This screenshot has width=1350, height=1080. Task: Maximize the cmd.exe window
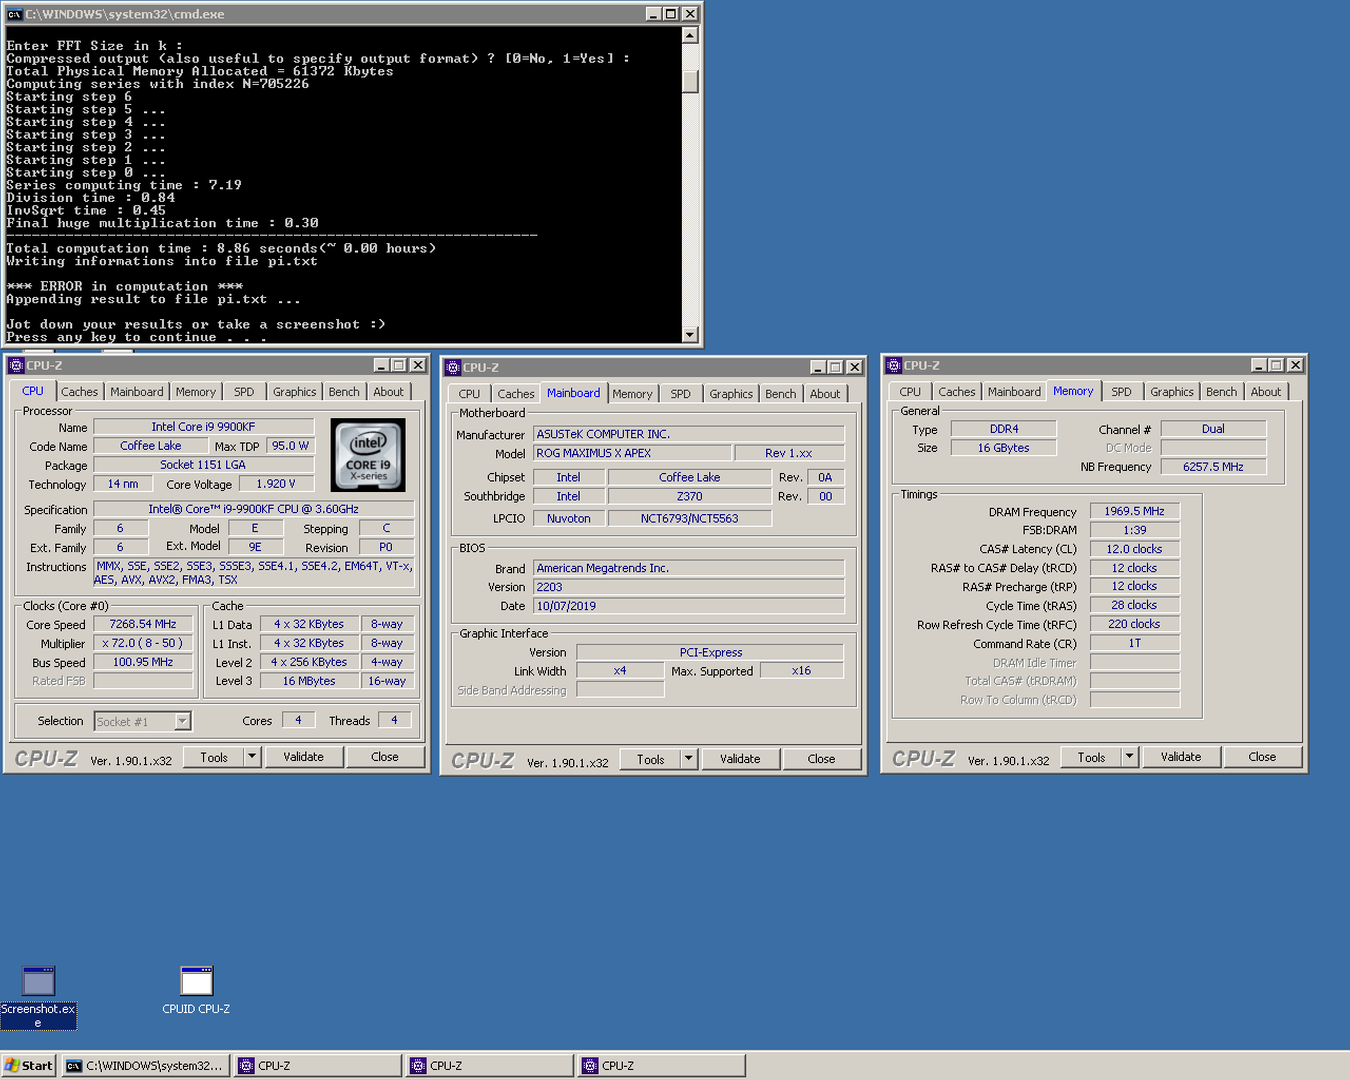(x=672, y=14)
